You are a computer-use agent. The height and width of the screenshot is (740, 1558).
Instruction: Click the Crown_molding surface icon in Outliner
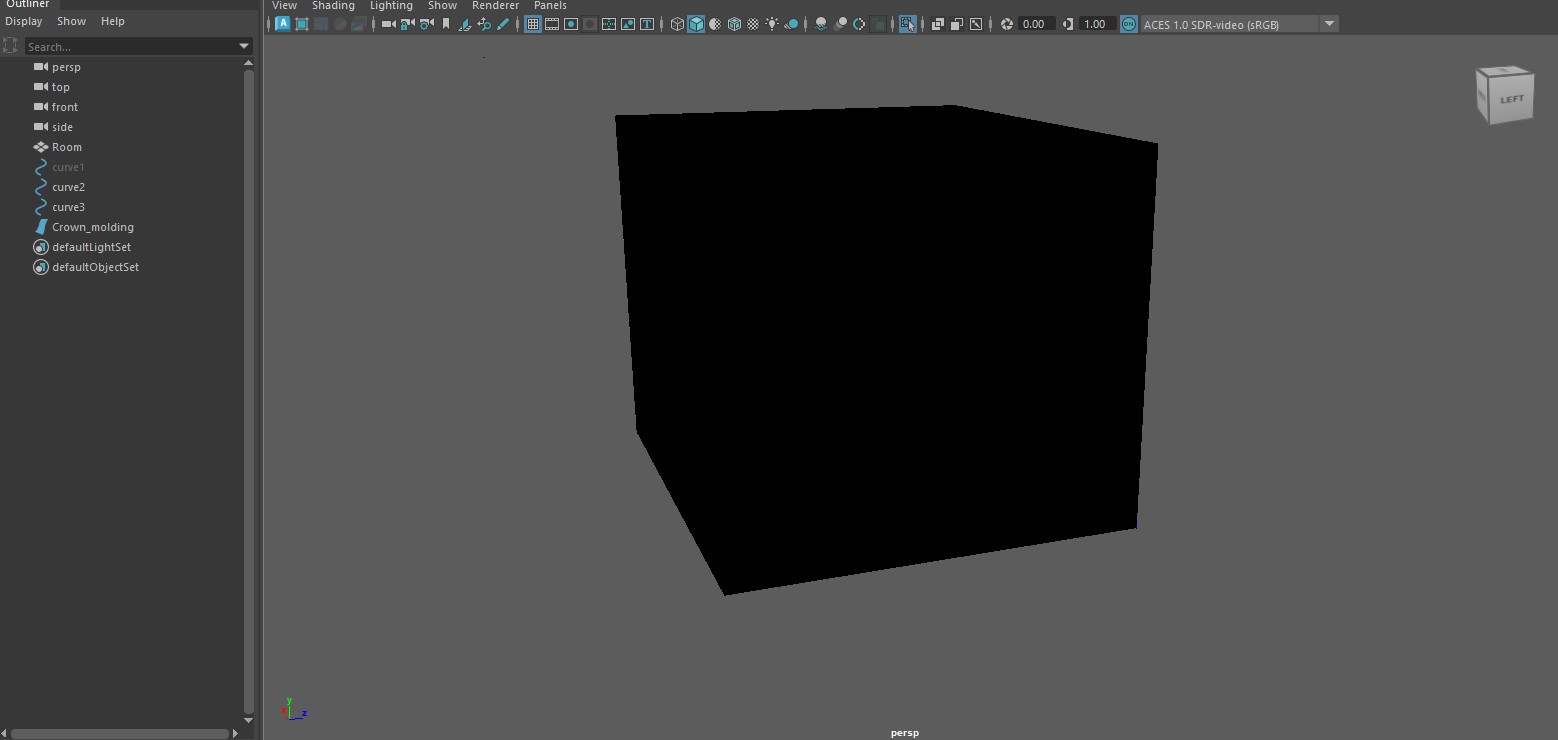41,227
